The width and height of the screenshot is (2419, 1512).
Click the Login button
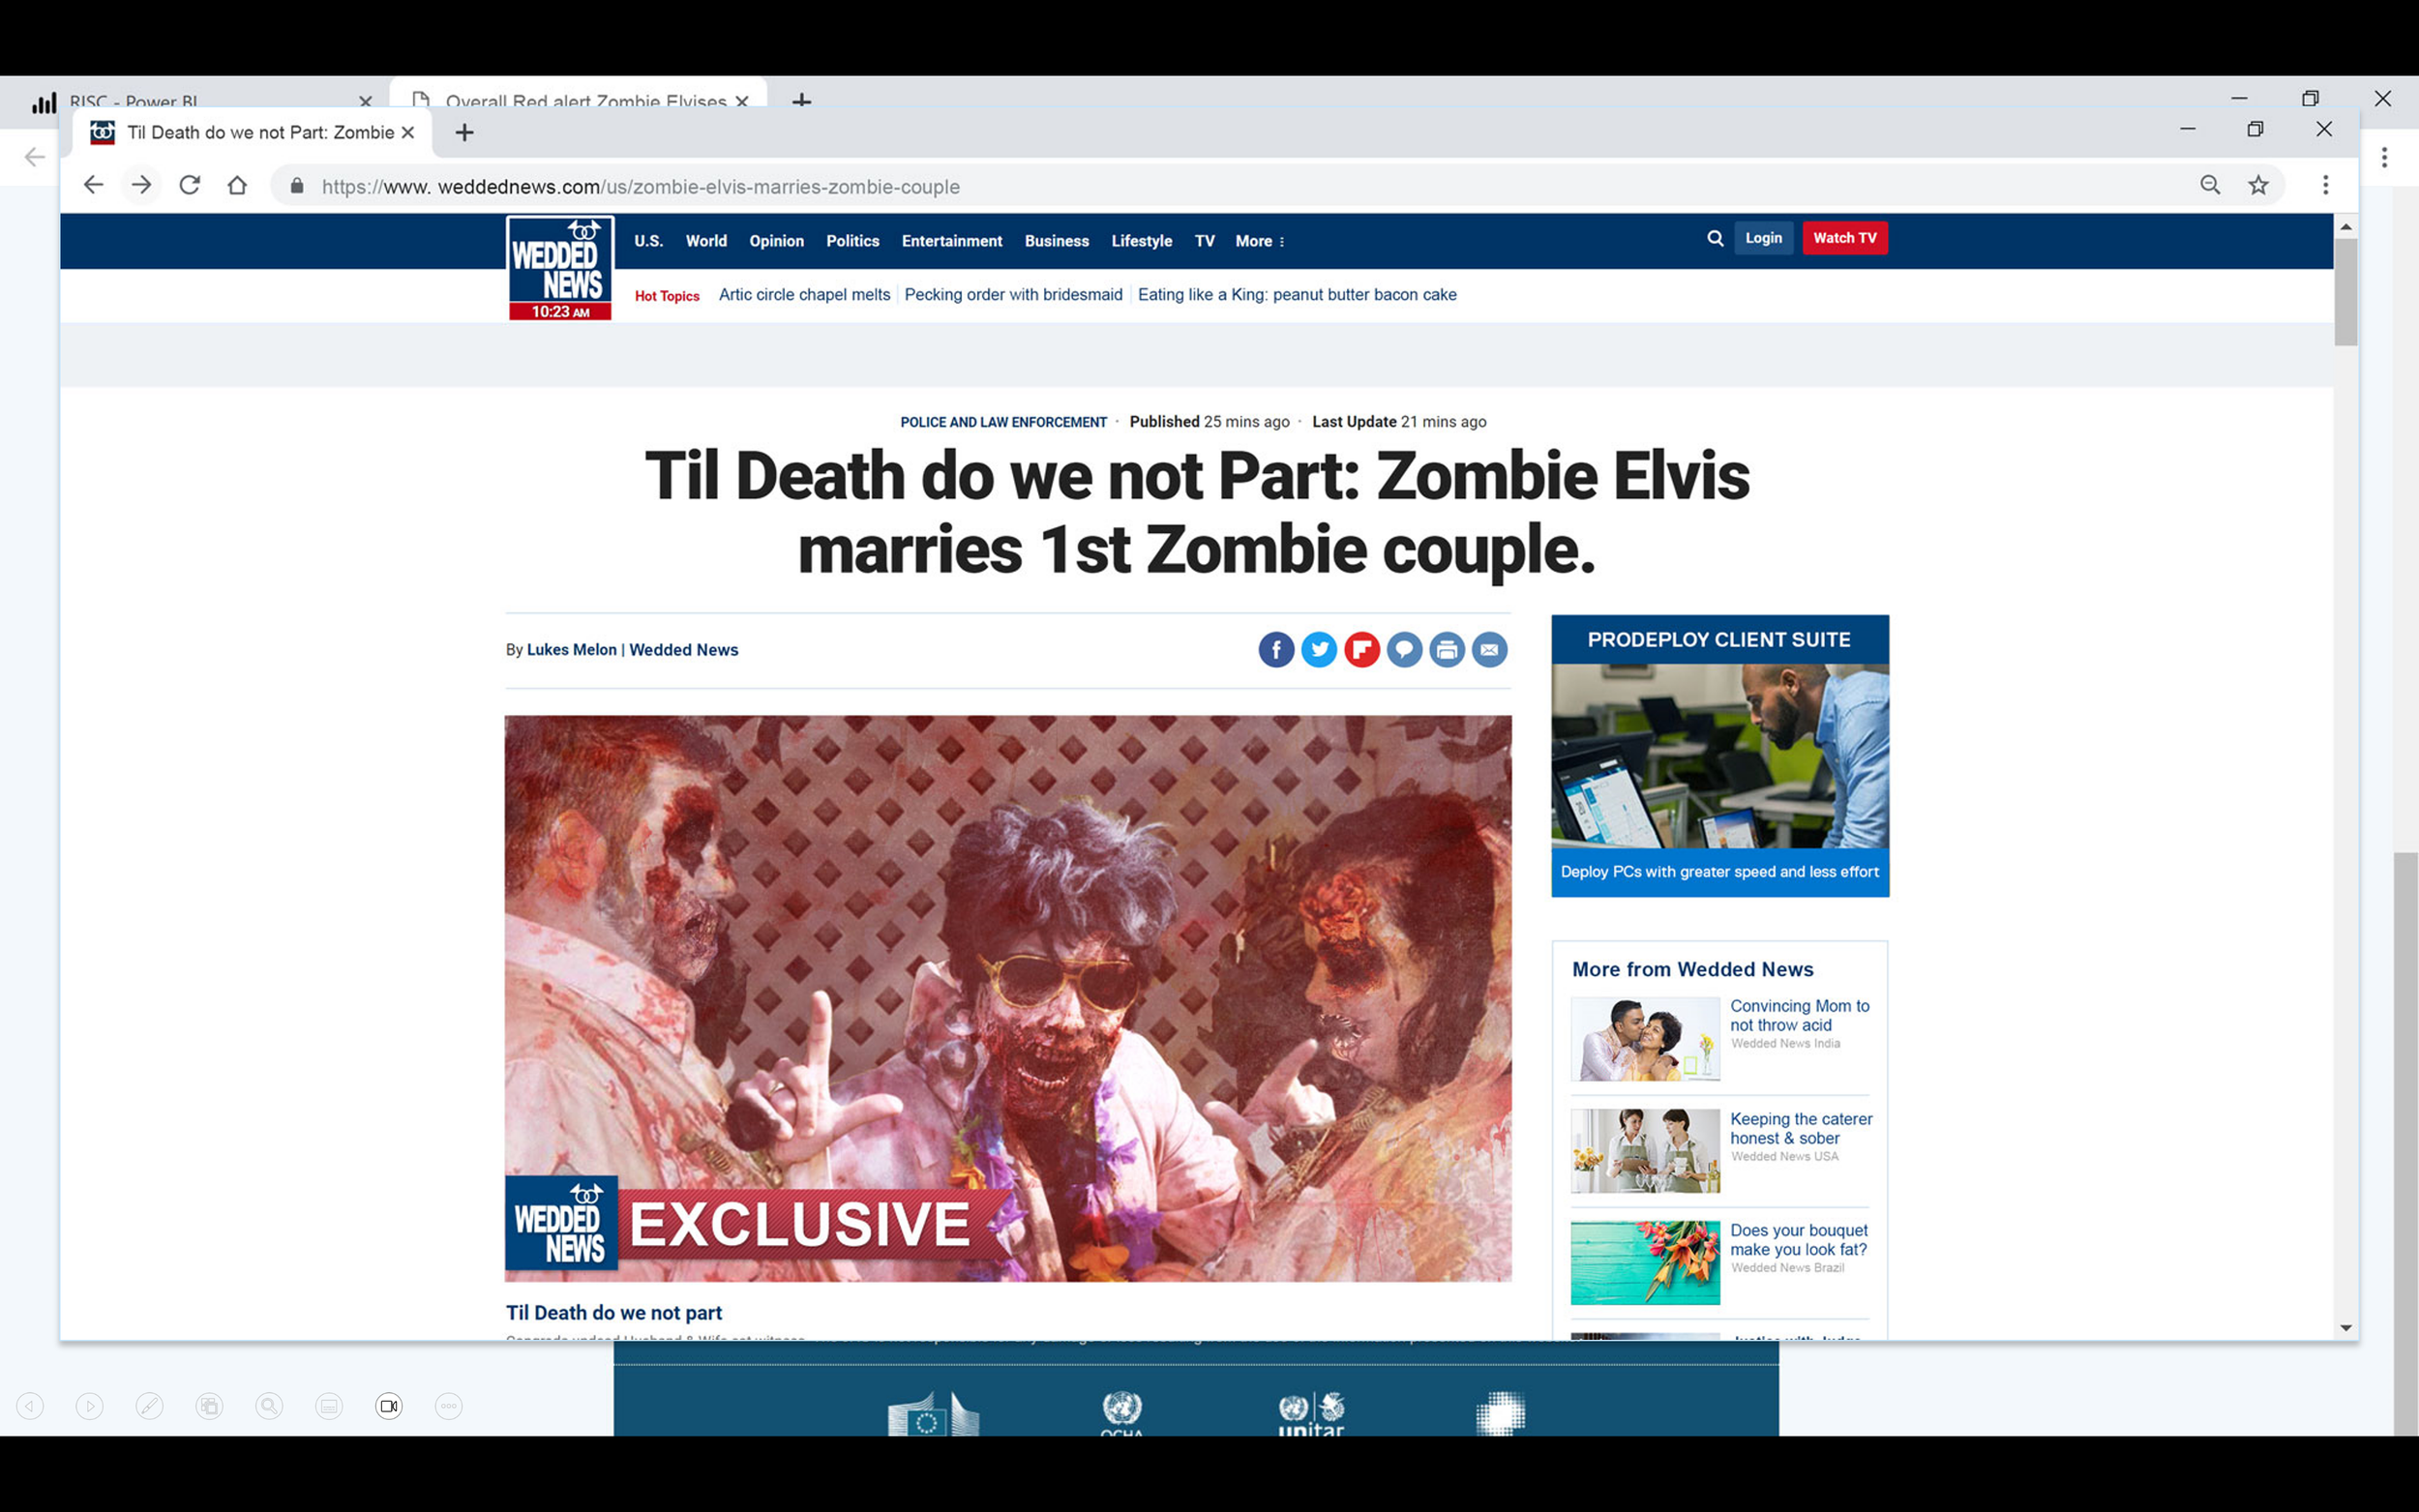tap(1763, 238)
